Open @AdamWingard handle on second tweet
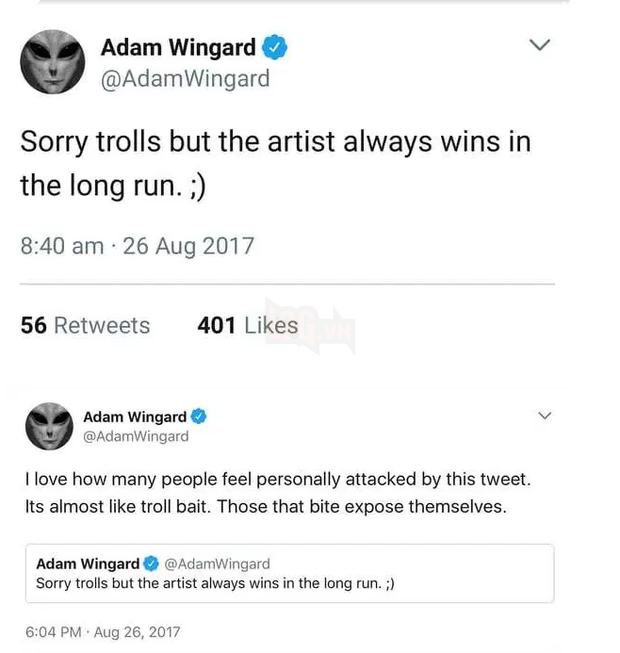This screenshot has height=653, width=620. pyautogui.click(x=136, y=436)
